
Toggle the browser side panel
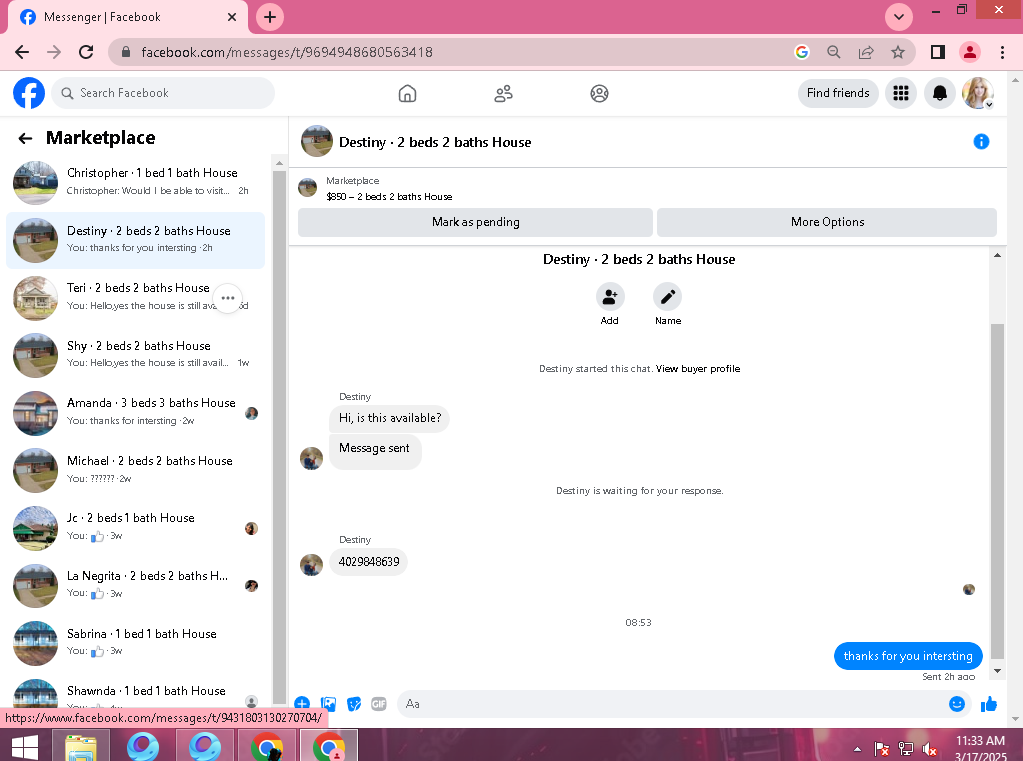pos(938,52)
